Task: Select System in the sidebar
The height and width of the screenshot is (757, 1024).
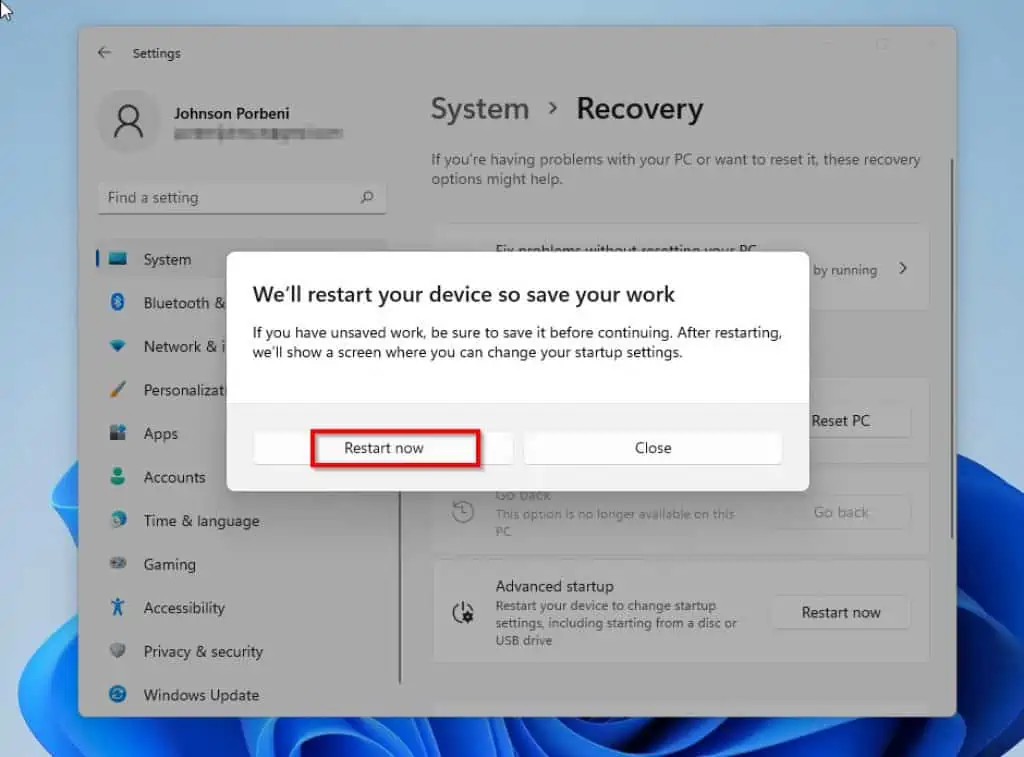Action: (x=166, y=259)
